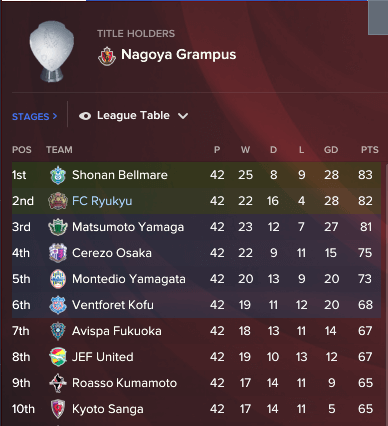
Task: Open the Nagoya Grampus title holders link
Action: click(x=178, y=55)
